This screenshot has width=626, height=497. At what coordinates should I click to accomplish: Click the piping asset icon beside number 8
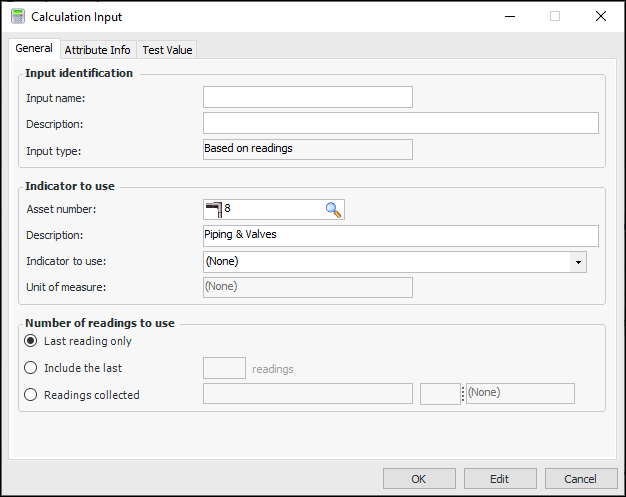pyautogui.click(x=213, y=209)
